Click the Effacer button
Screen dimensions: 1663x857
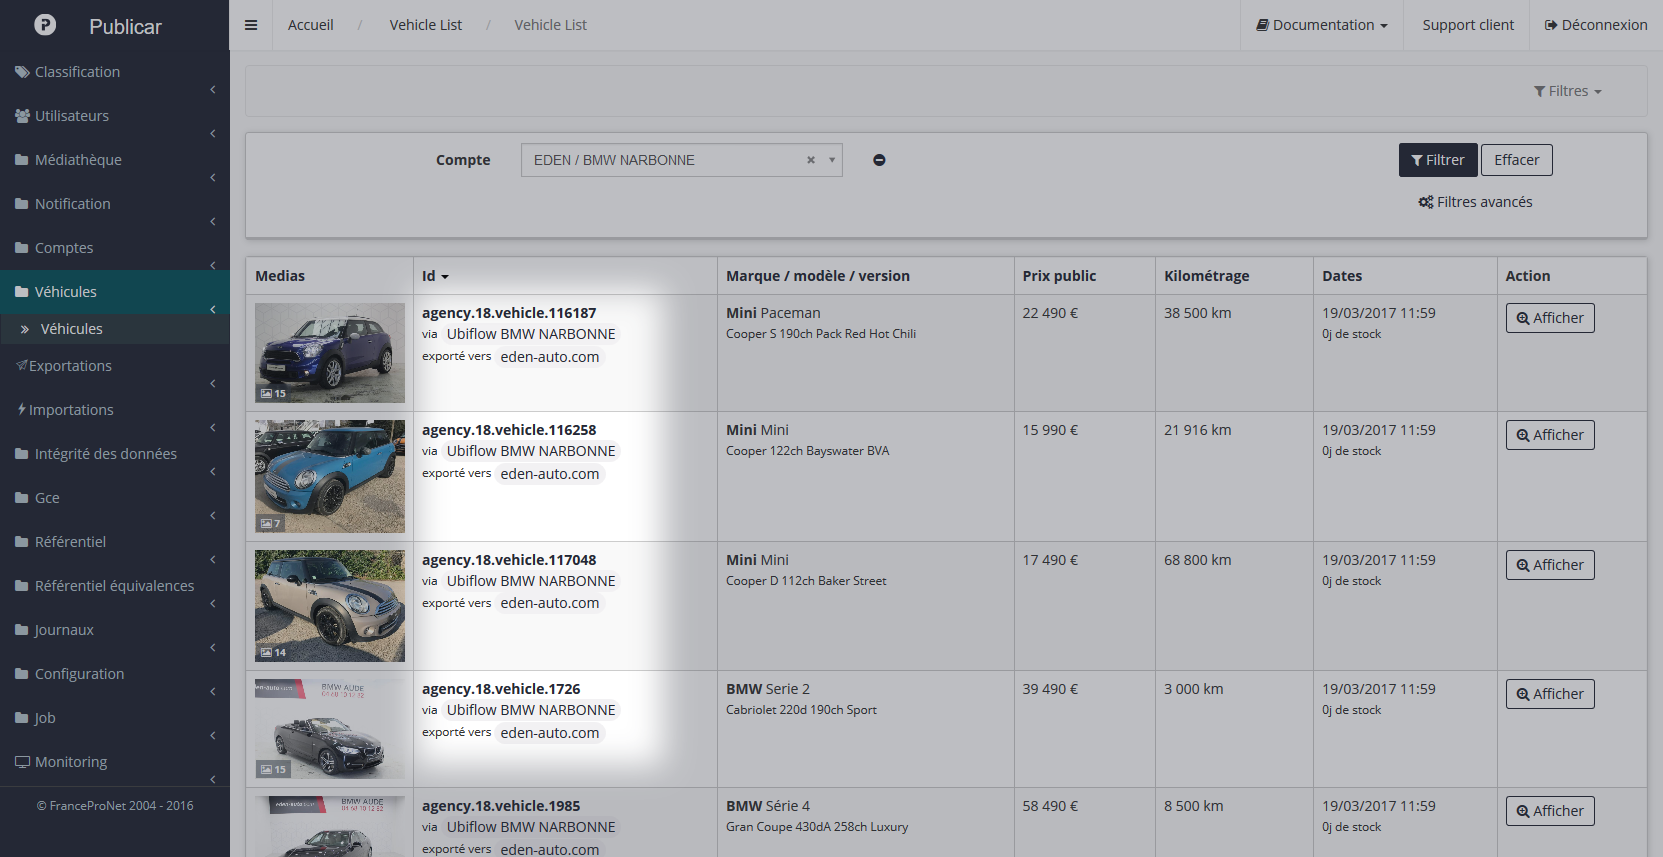coord(1516,160)
